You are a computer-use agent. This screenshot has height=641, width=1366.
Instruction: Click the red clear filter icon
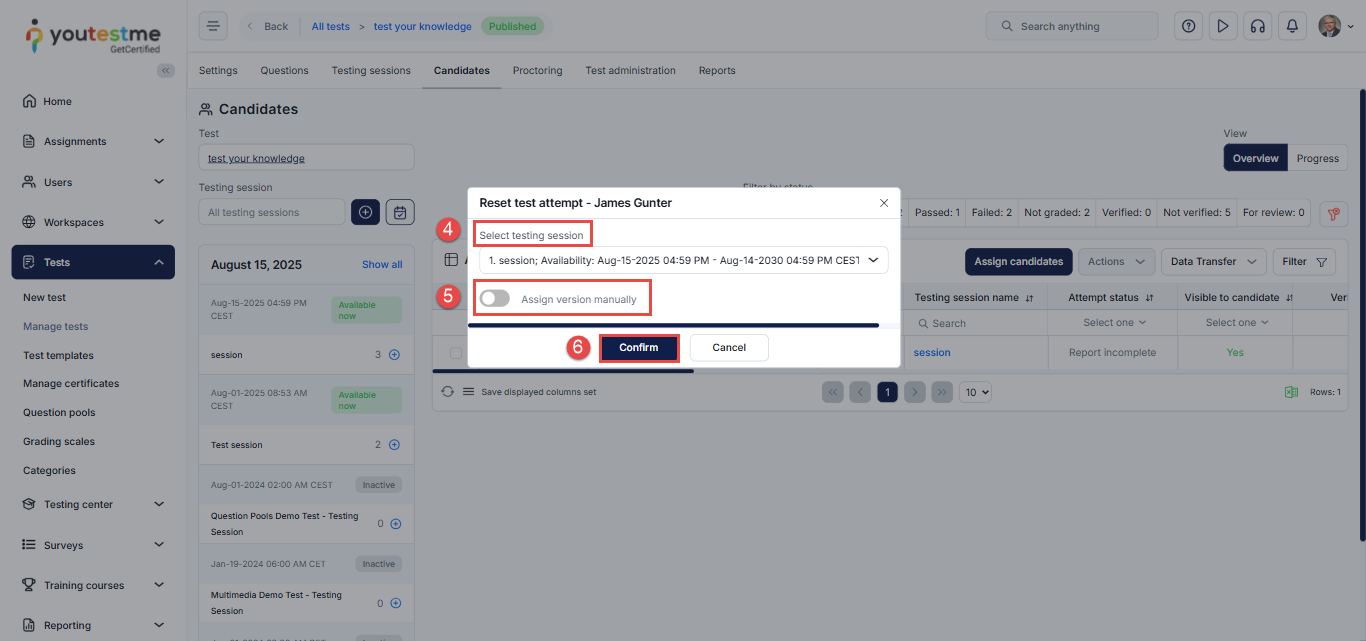coord(1332,213)
